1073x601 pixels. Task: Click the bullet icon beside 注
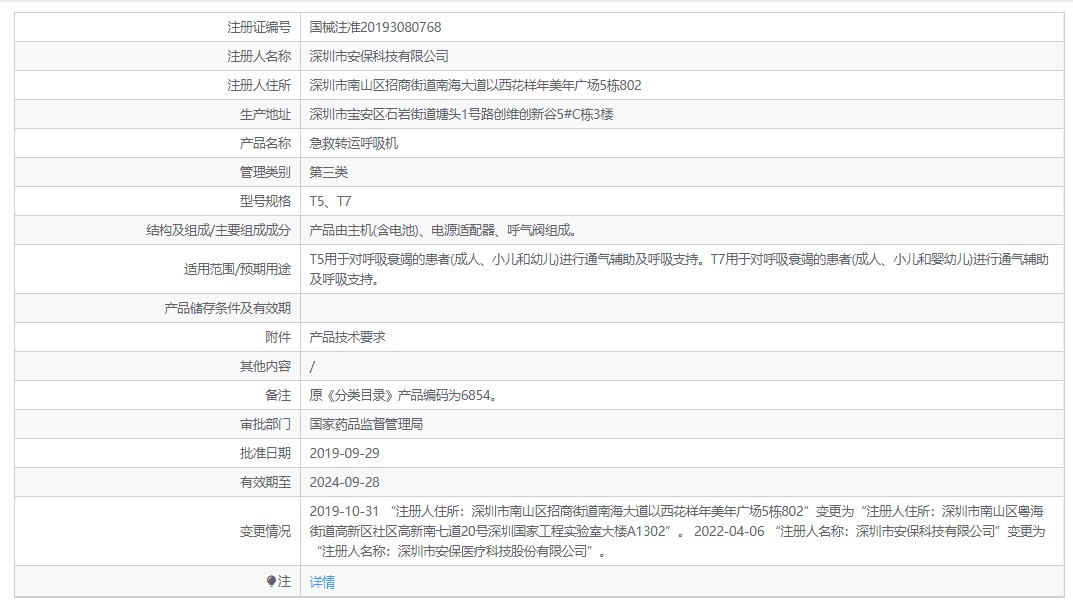271,581
